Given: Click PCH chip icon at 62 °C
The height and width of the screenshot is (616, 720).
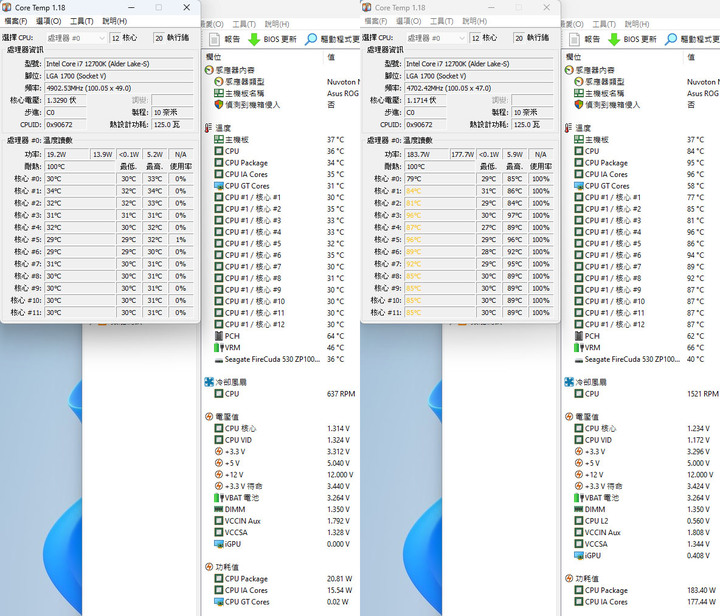Looking at the screenshot, I should tap(579, 336).
